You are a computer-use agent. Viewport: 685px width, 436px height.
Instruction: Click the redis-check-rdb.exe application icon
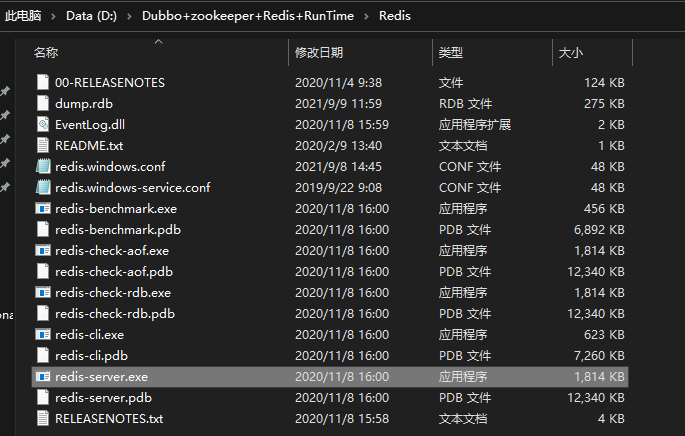pos(43,293)
